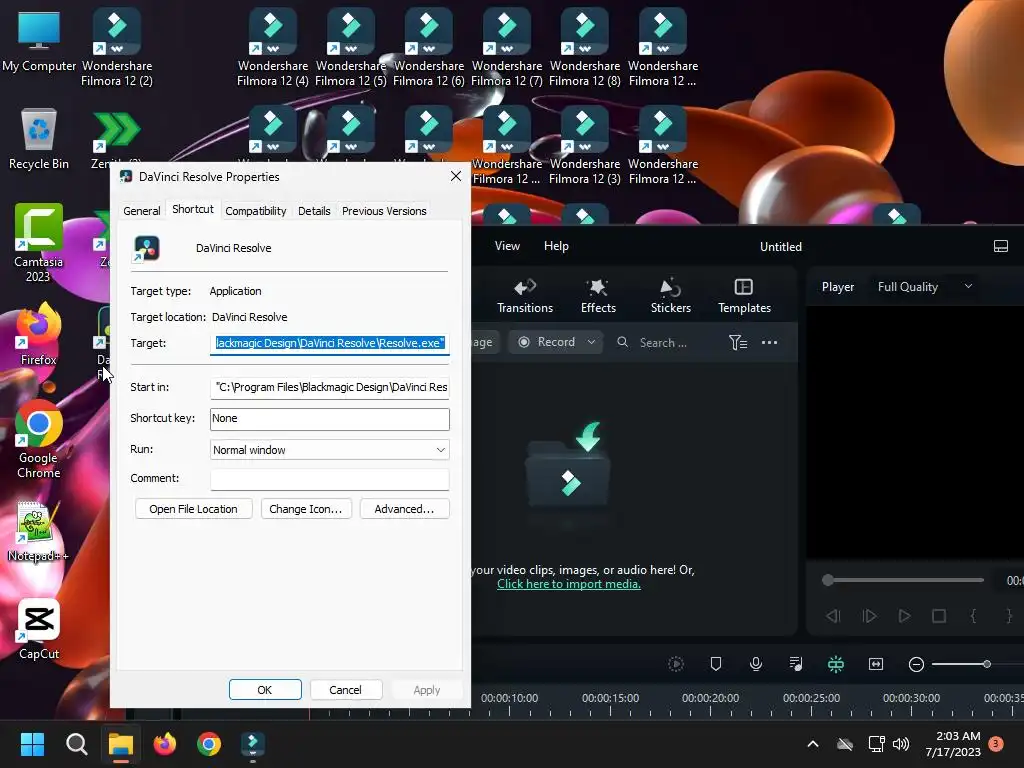Select the Wondershare Filmora 12 (6) shortcut
This screenshot has width=1024, height=768.
click(429, 48)
